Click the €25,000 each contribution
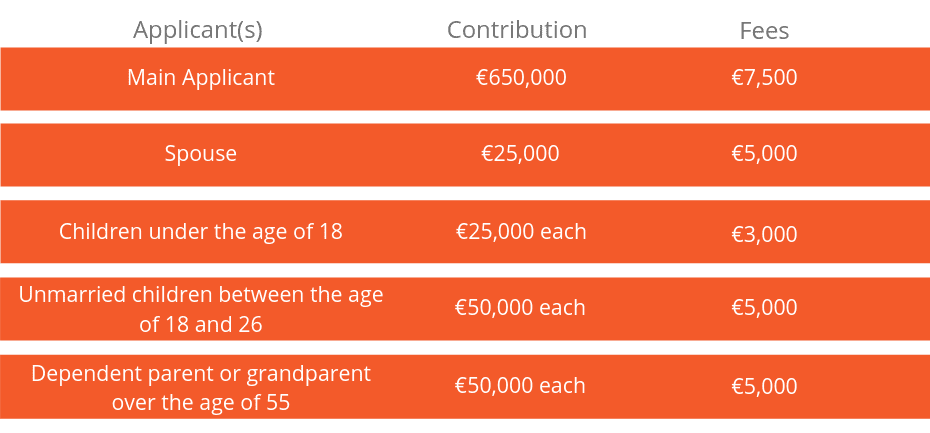This screenshot has width=930, height=433. point(521,231)
